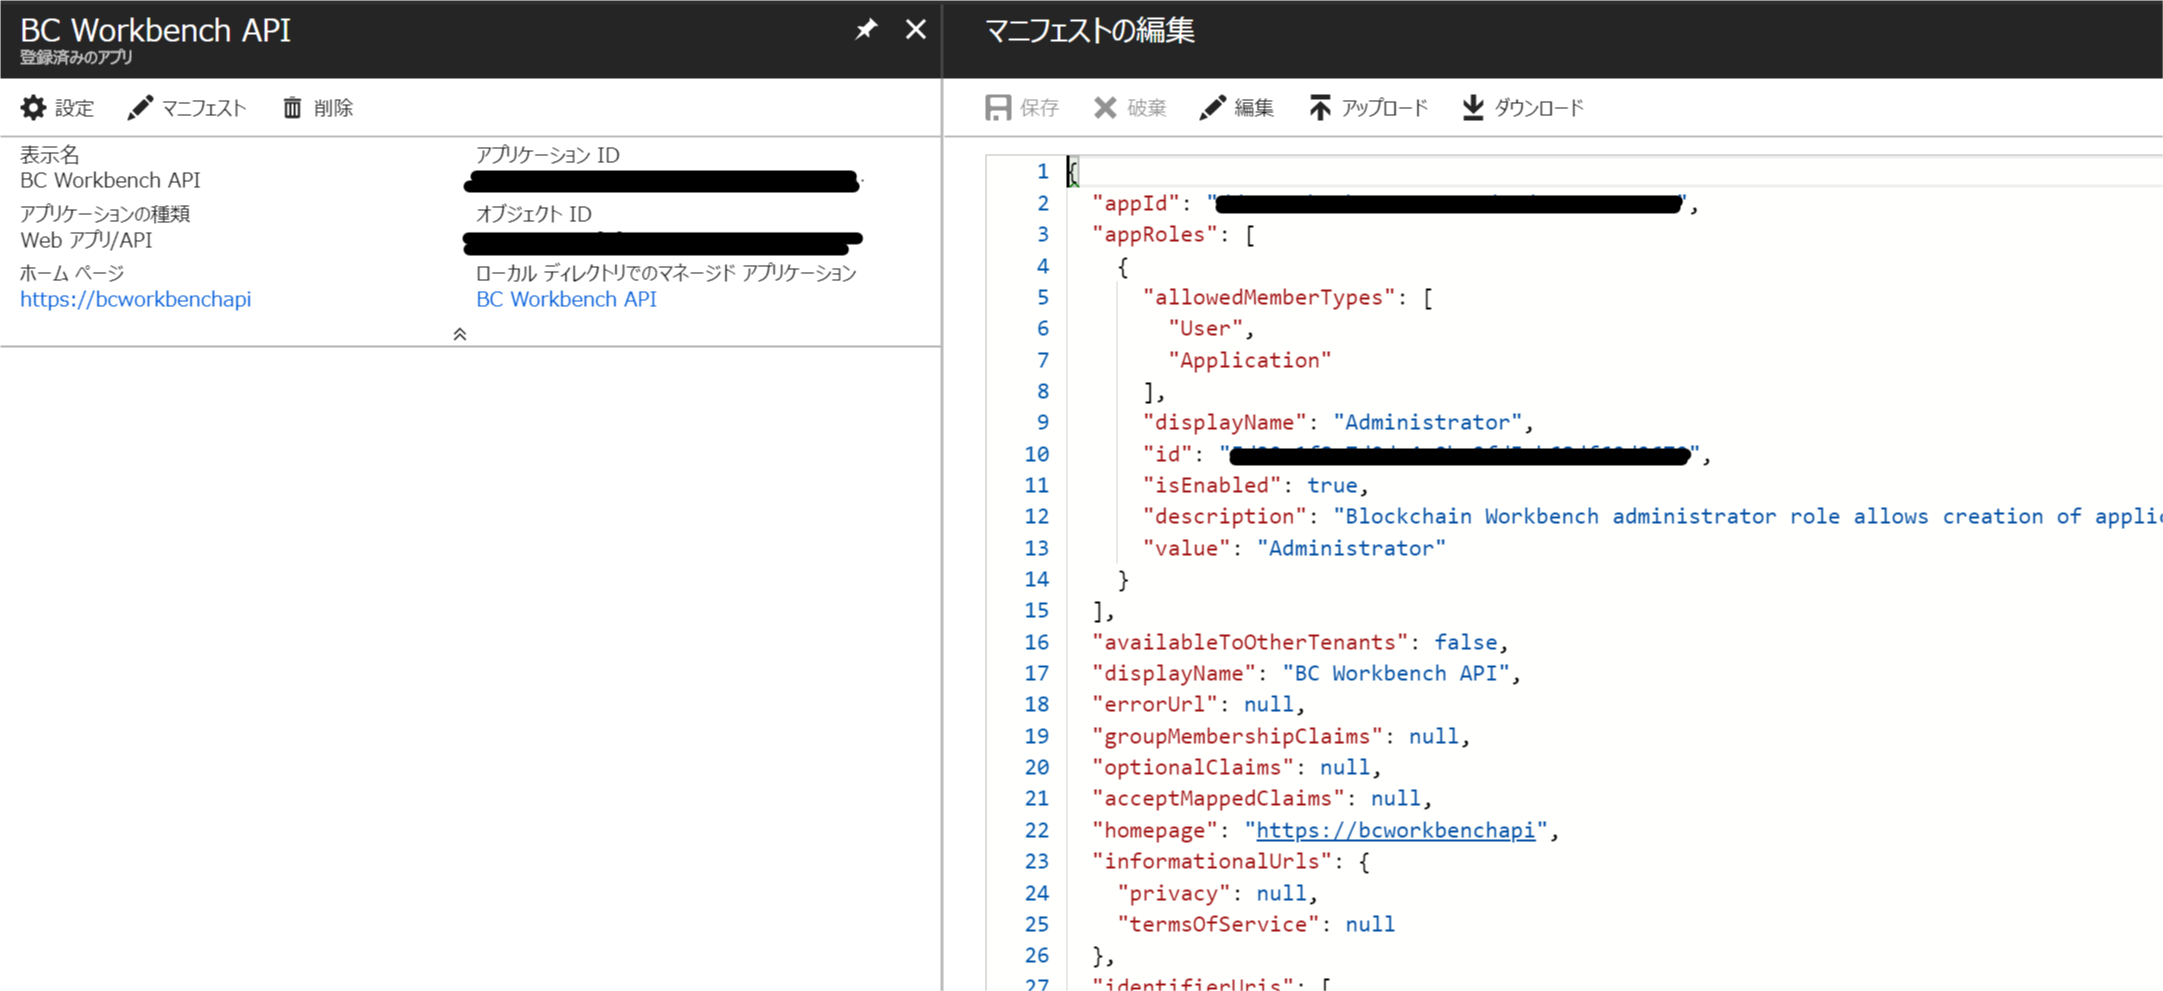This screenshot has height=991, width=2163.
Task: Open the 設定 settings gear
Action: point(33,108)
